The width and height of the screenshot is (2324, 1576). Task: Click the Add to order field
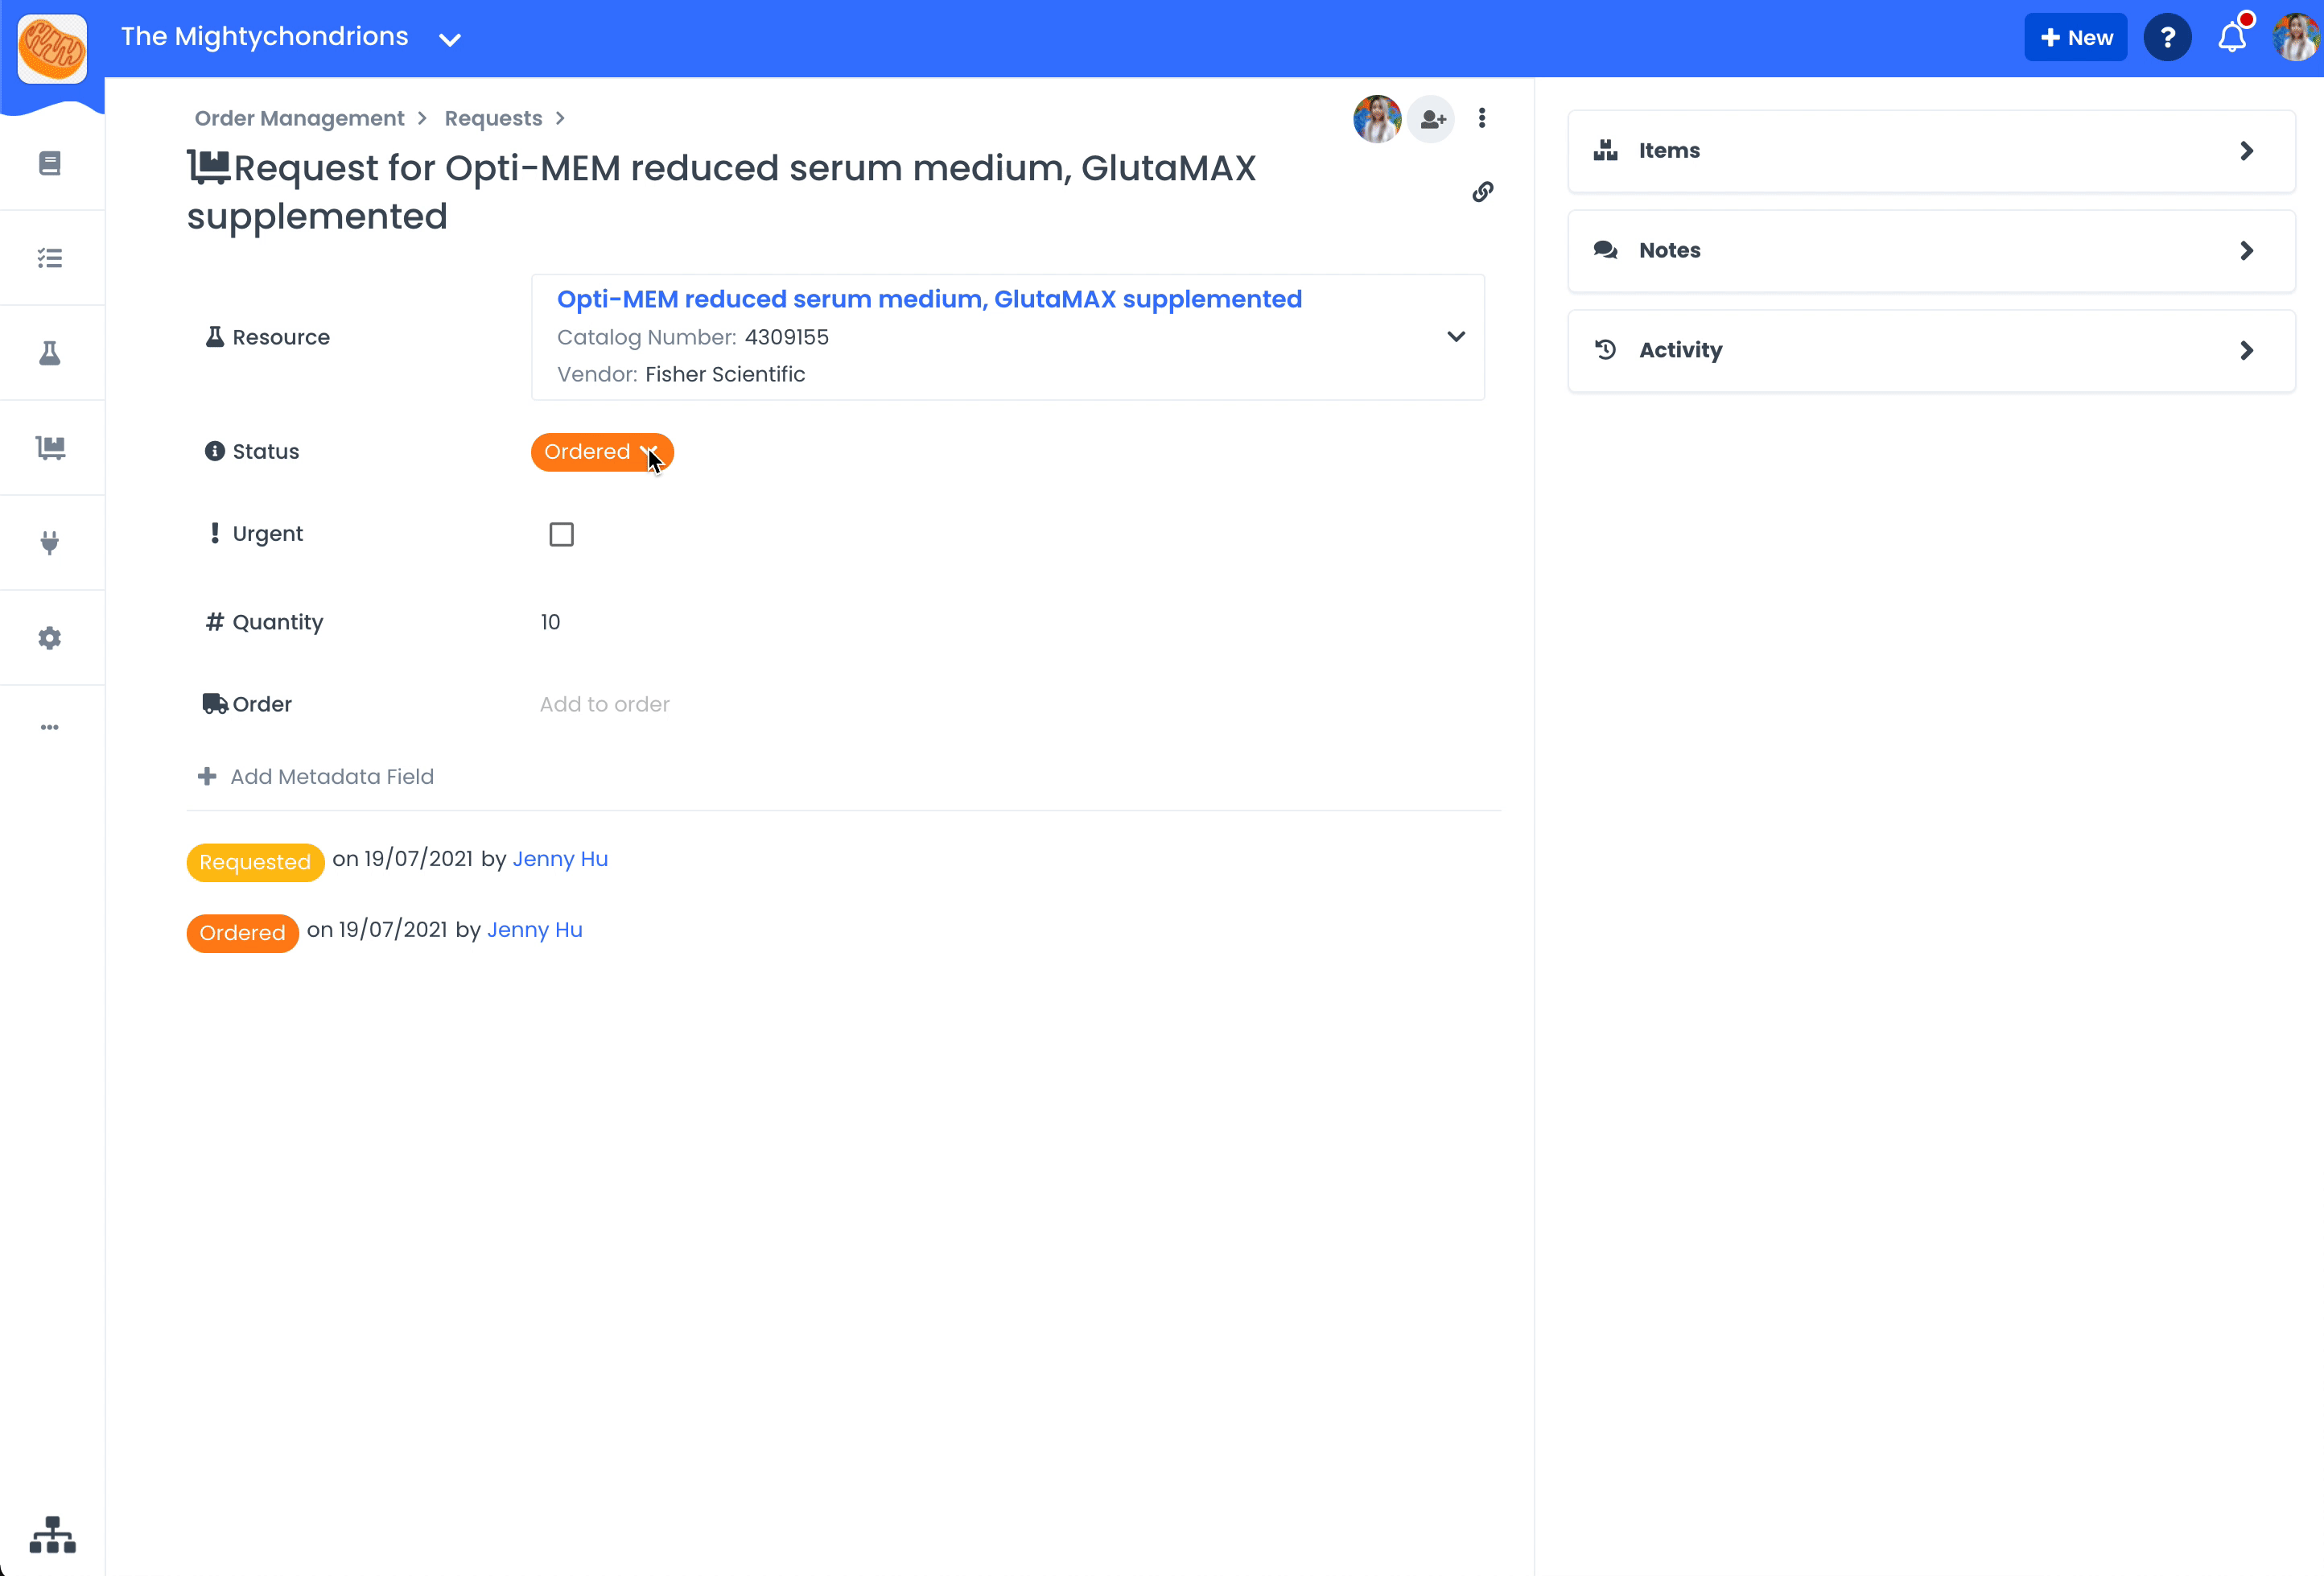point(604,704)
